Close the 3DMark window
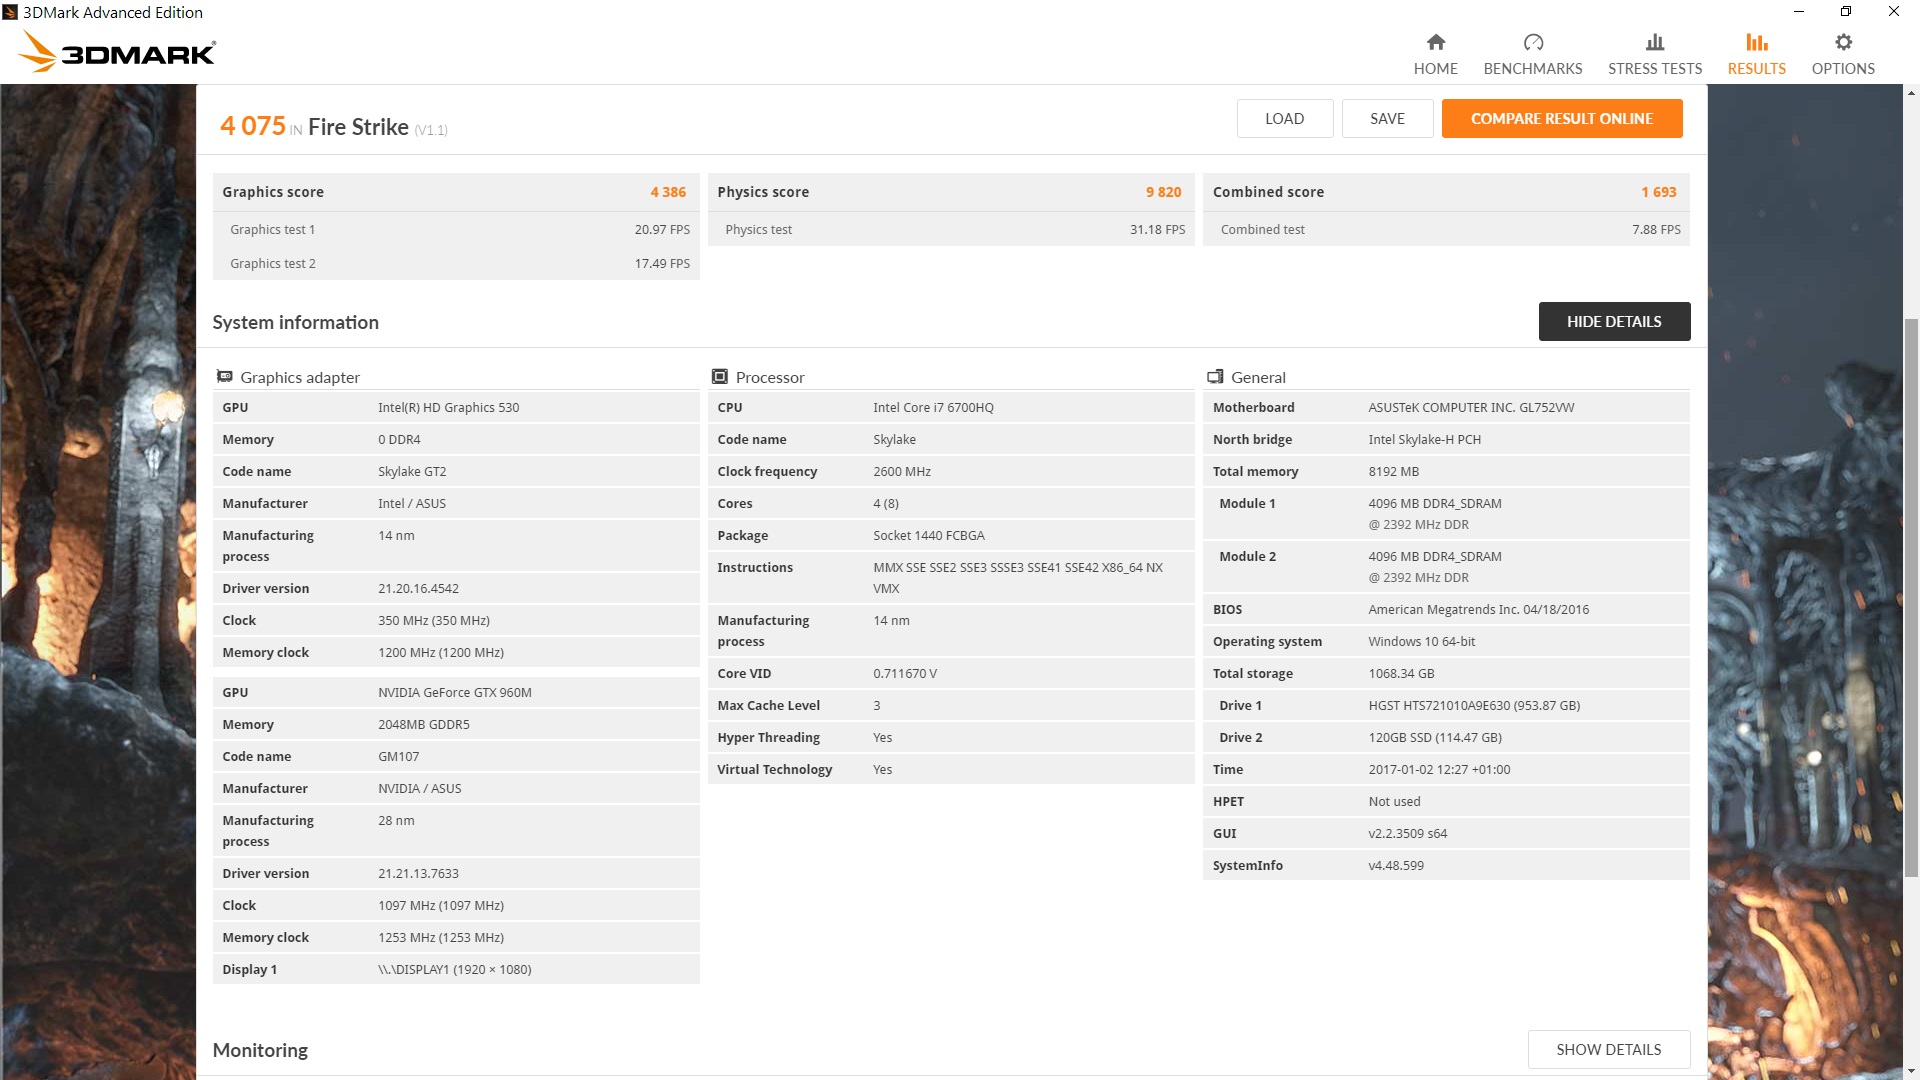Screen dimensions: 1920x1080 1893,12
